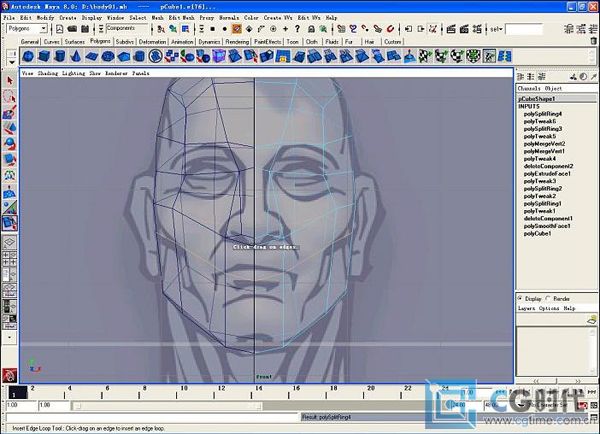Open the Object menu in Channel Box
The height and width of the screenshot is (434, 600).
[553, 88]
